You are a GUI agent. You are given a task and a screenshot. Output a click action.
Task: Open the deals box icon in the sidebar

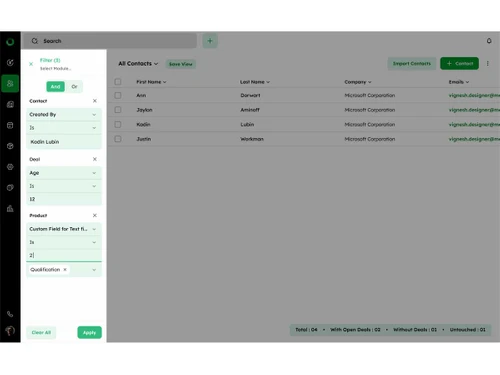tap(10, 125)
